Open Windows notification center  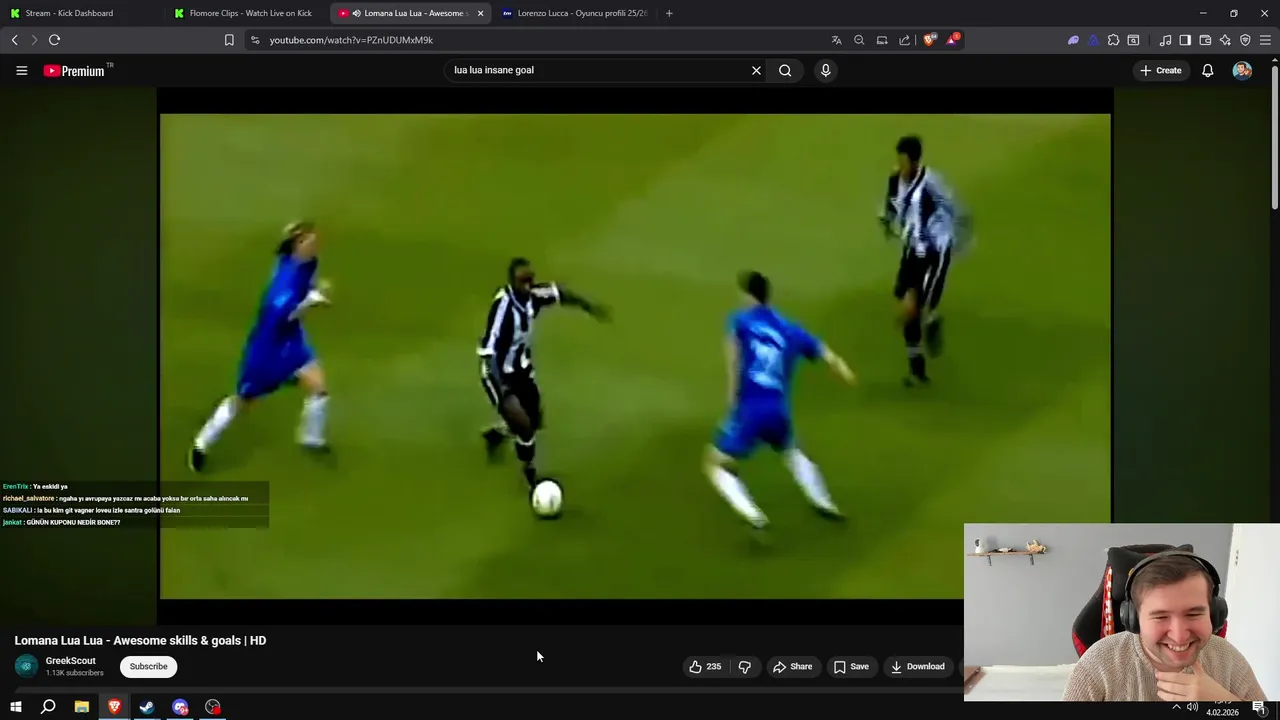(1259, 707)
